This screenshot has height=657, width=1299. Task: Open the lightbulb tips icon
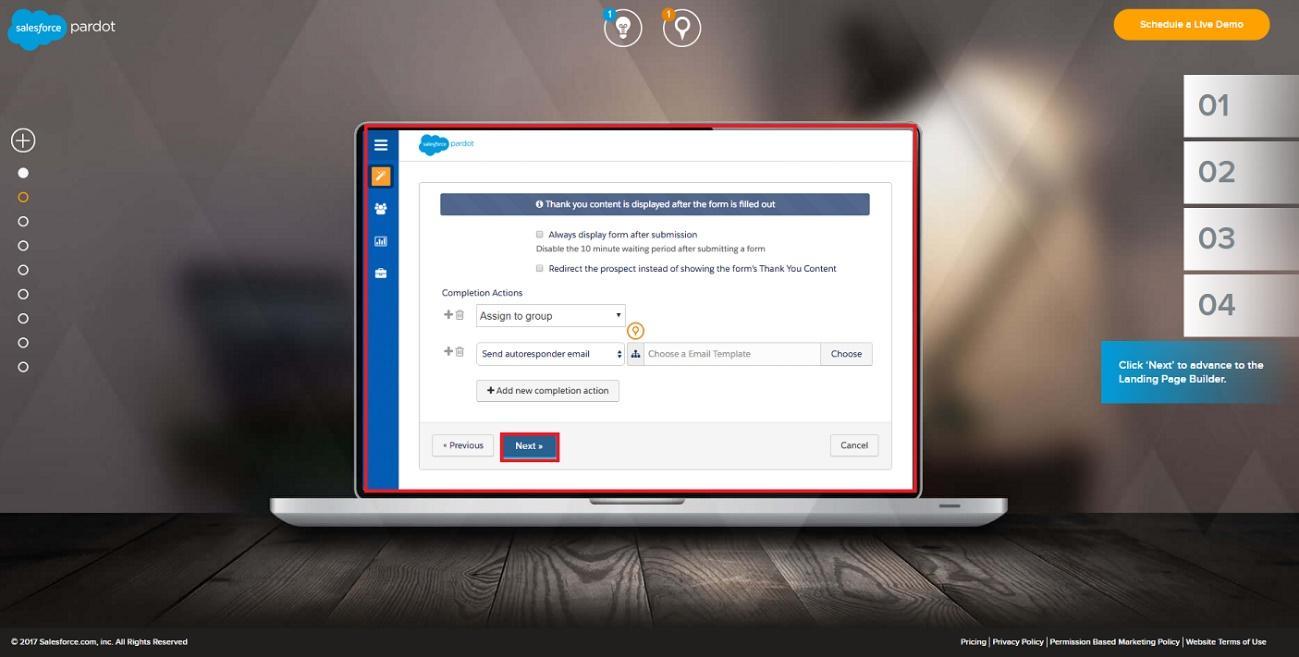point(623,28)
